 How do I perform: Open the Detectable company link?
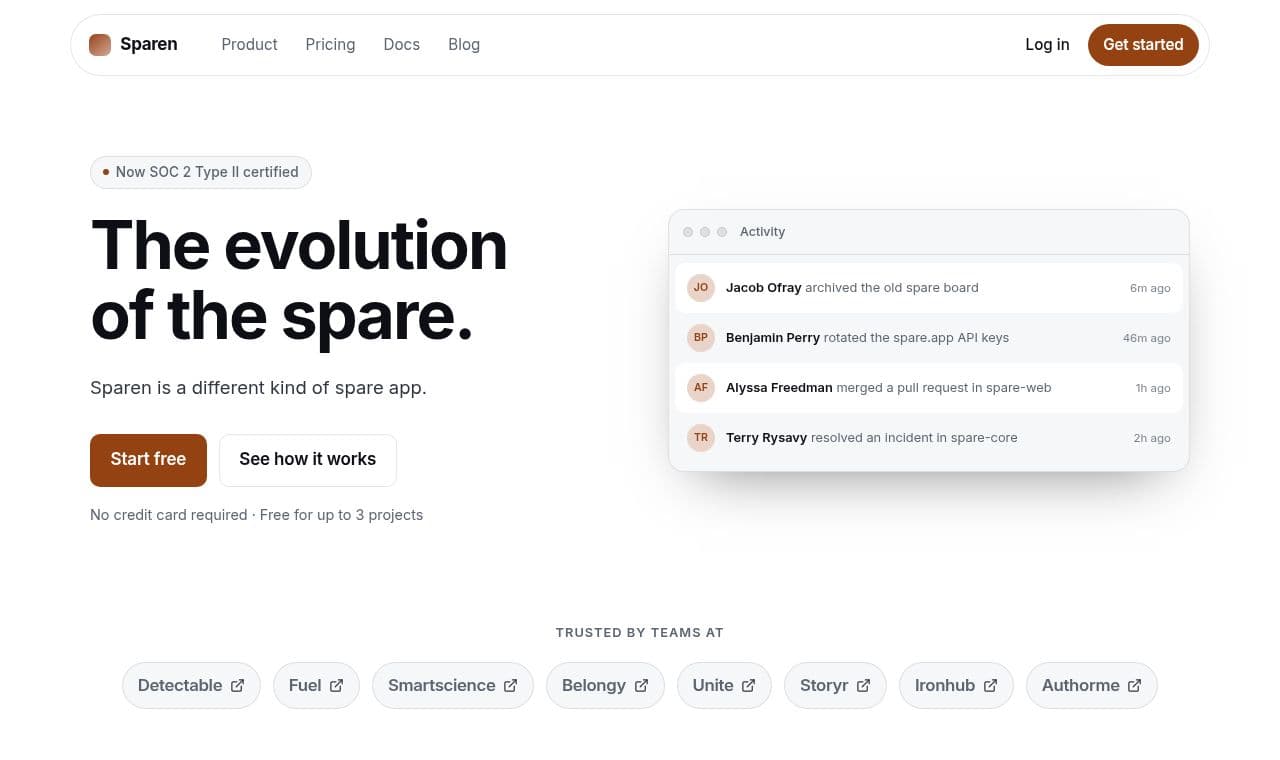tap(191, 686)
